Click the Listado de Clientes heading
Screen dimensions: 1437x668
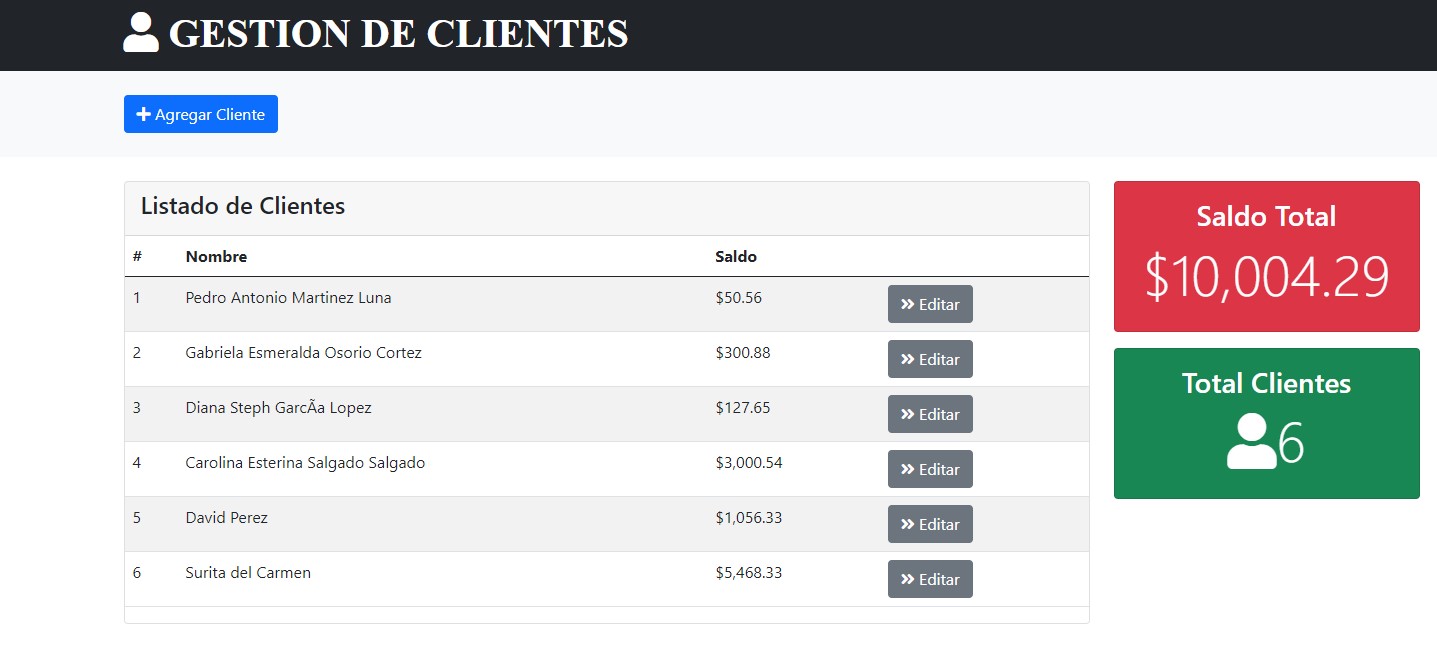(243, 207)
